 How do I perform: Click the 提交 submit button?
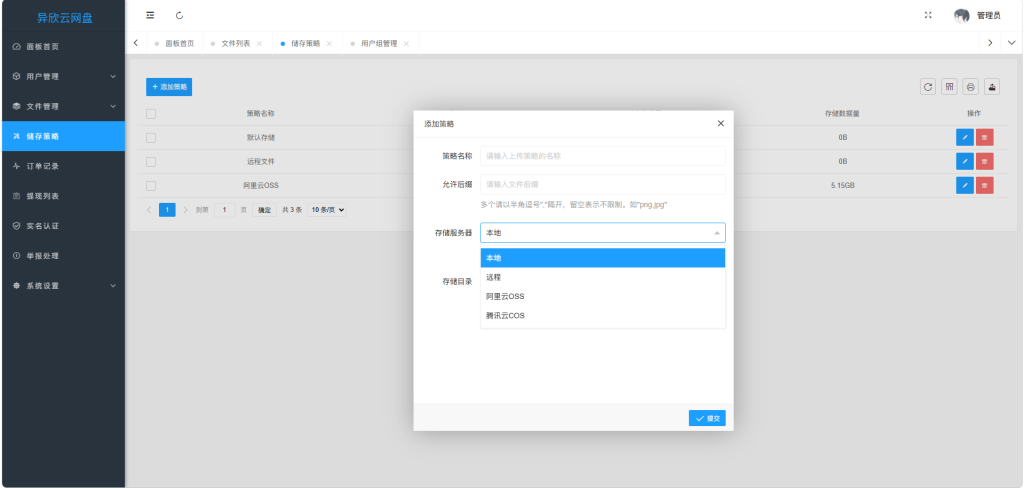coord(707,418)
